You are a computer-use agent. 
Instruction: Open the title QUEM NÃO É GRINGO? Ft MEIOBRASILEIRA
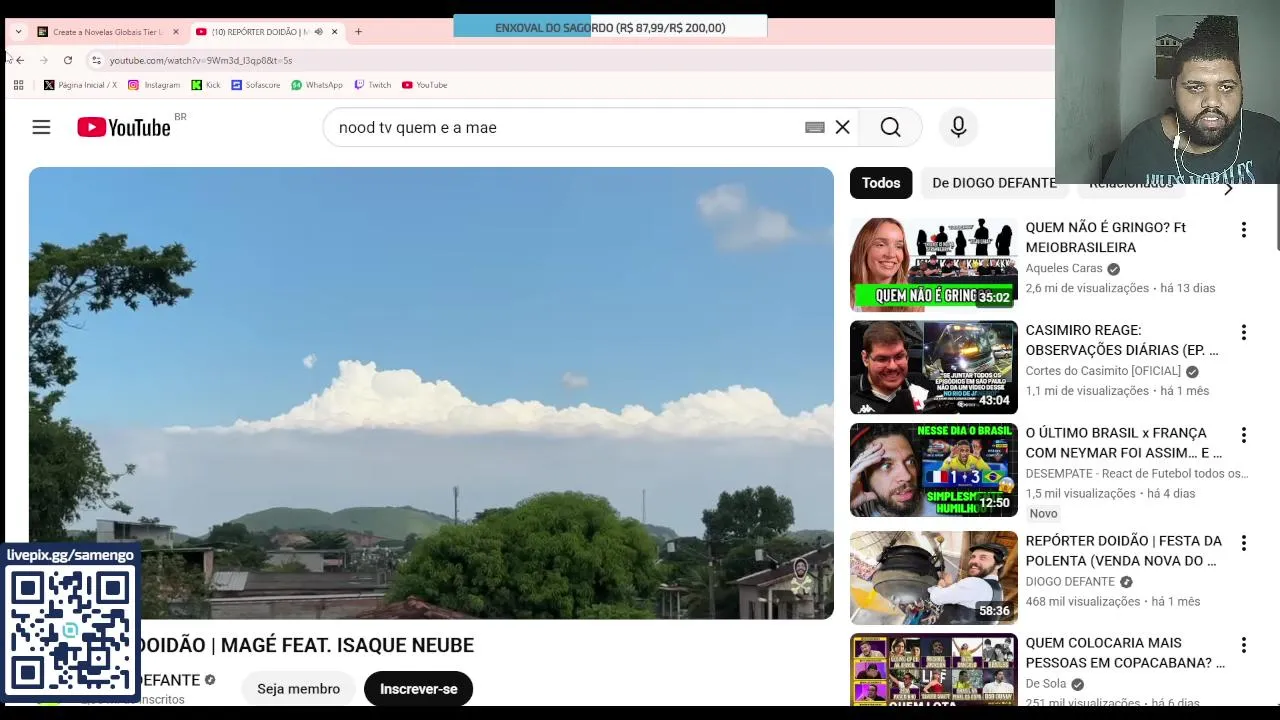coord(1105,237)
